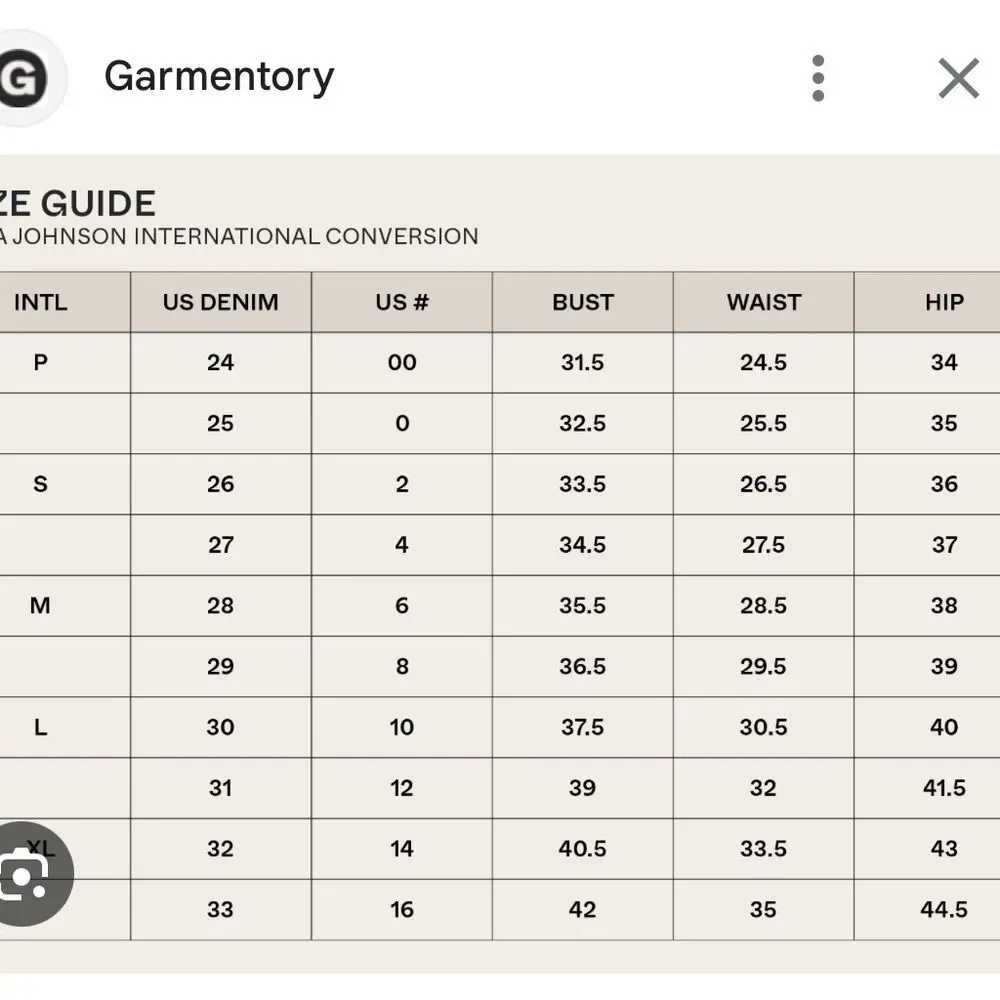Image resolution: width=1000 pixels, height=1000 pixels.
Task: Select the US size 00 cell
Action: (x=402, y=363)
